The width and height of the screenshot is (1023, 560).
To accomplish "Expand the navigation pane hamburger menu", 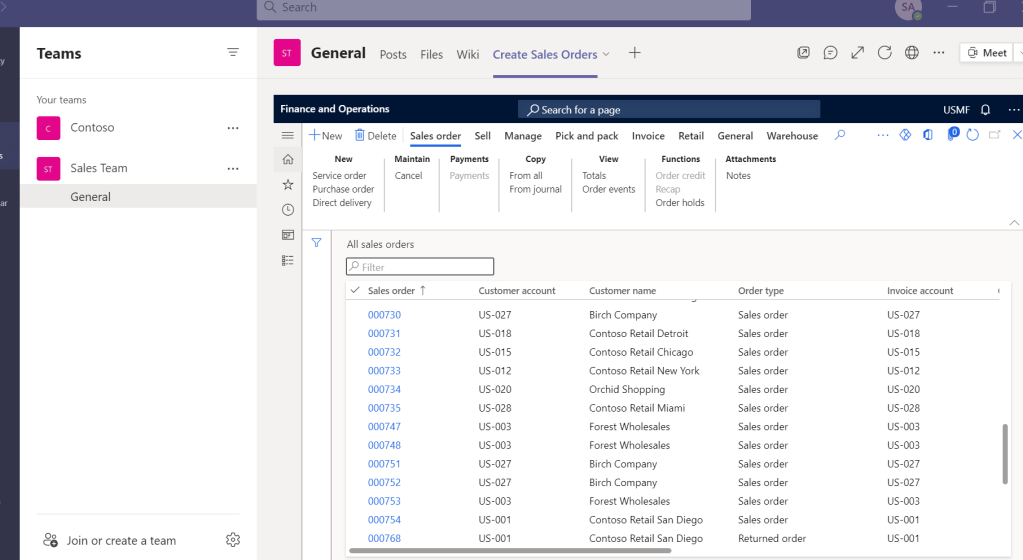I will coord(288,135).
